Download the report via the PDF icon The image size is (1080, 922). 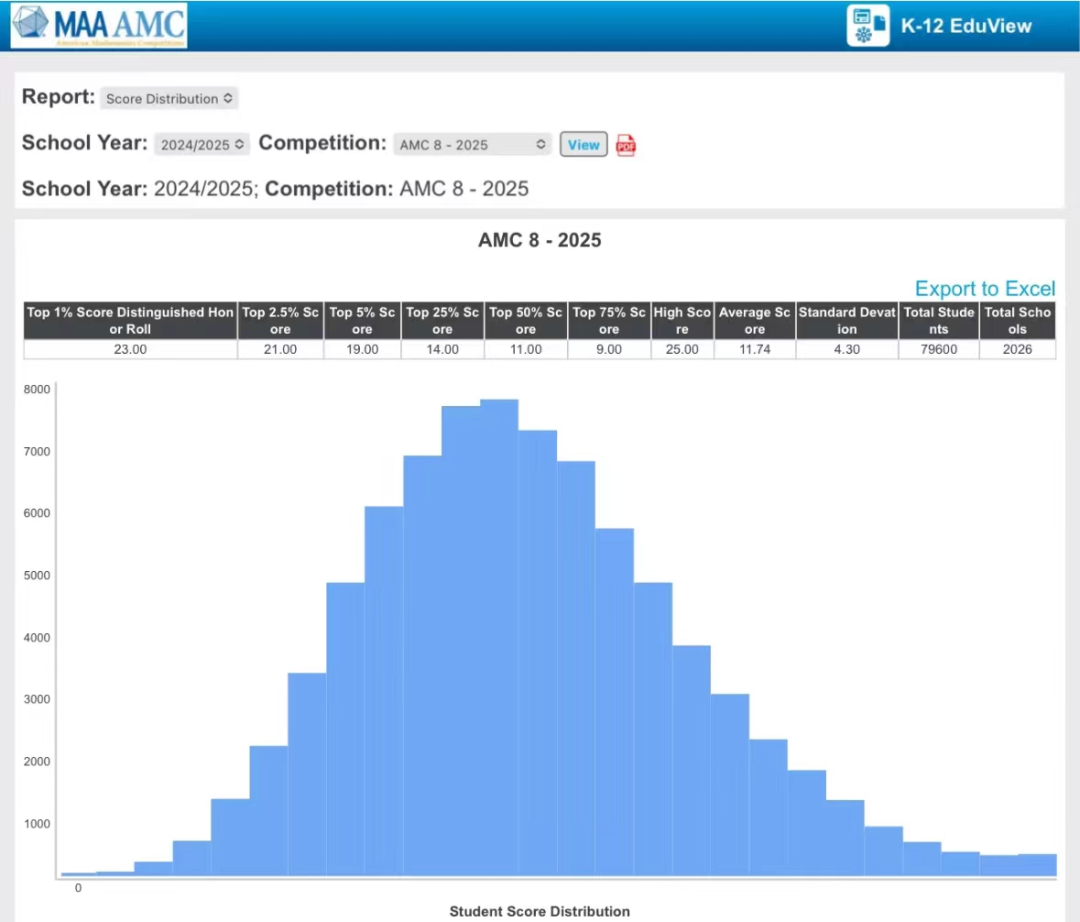626,145
